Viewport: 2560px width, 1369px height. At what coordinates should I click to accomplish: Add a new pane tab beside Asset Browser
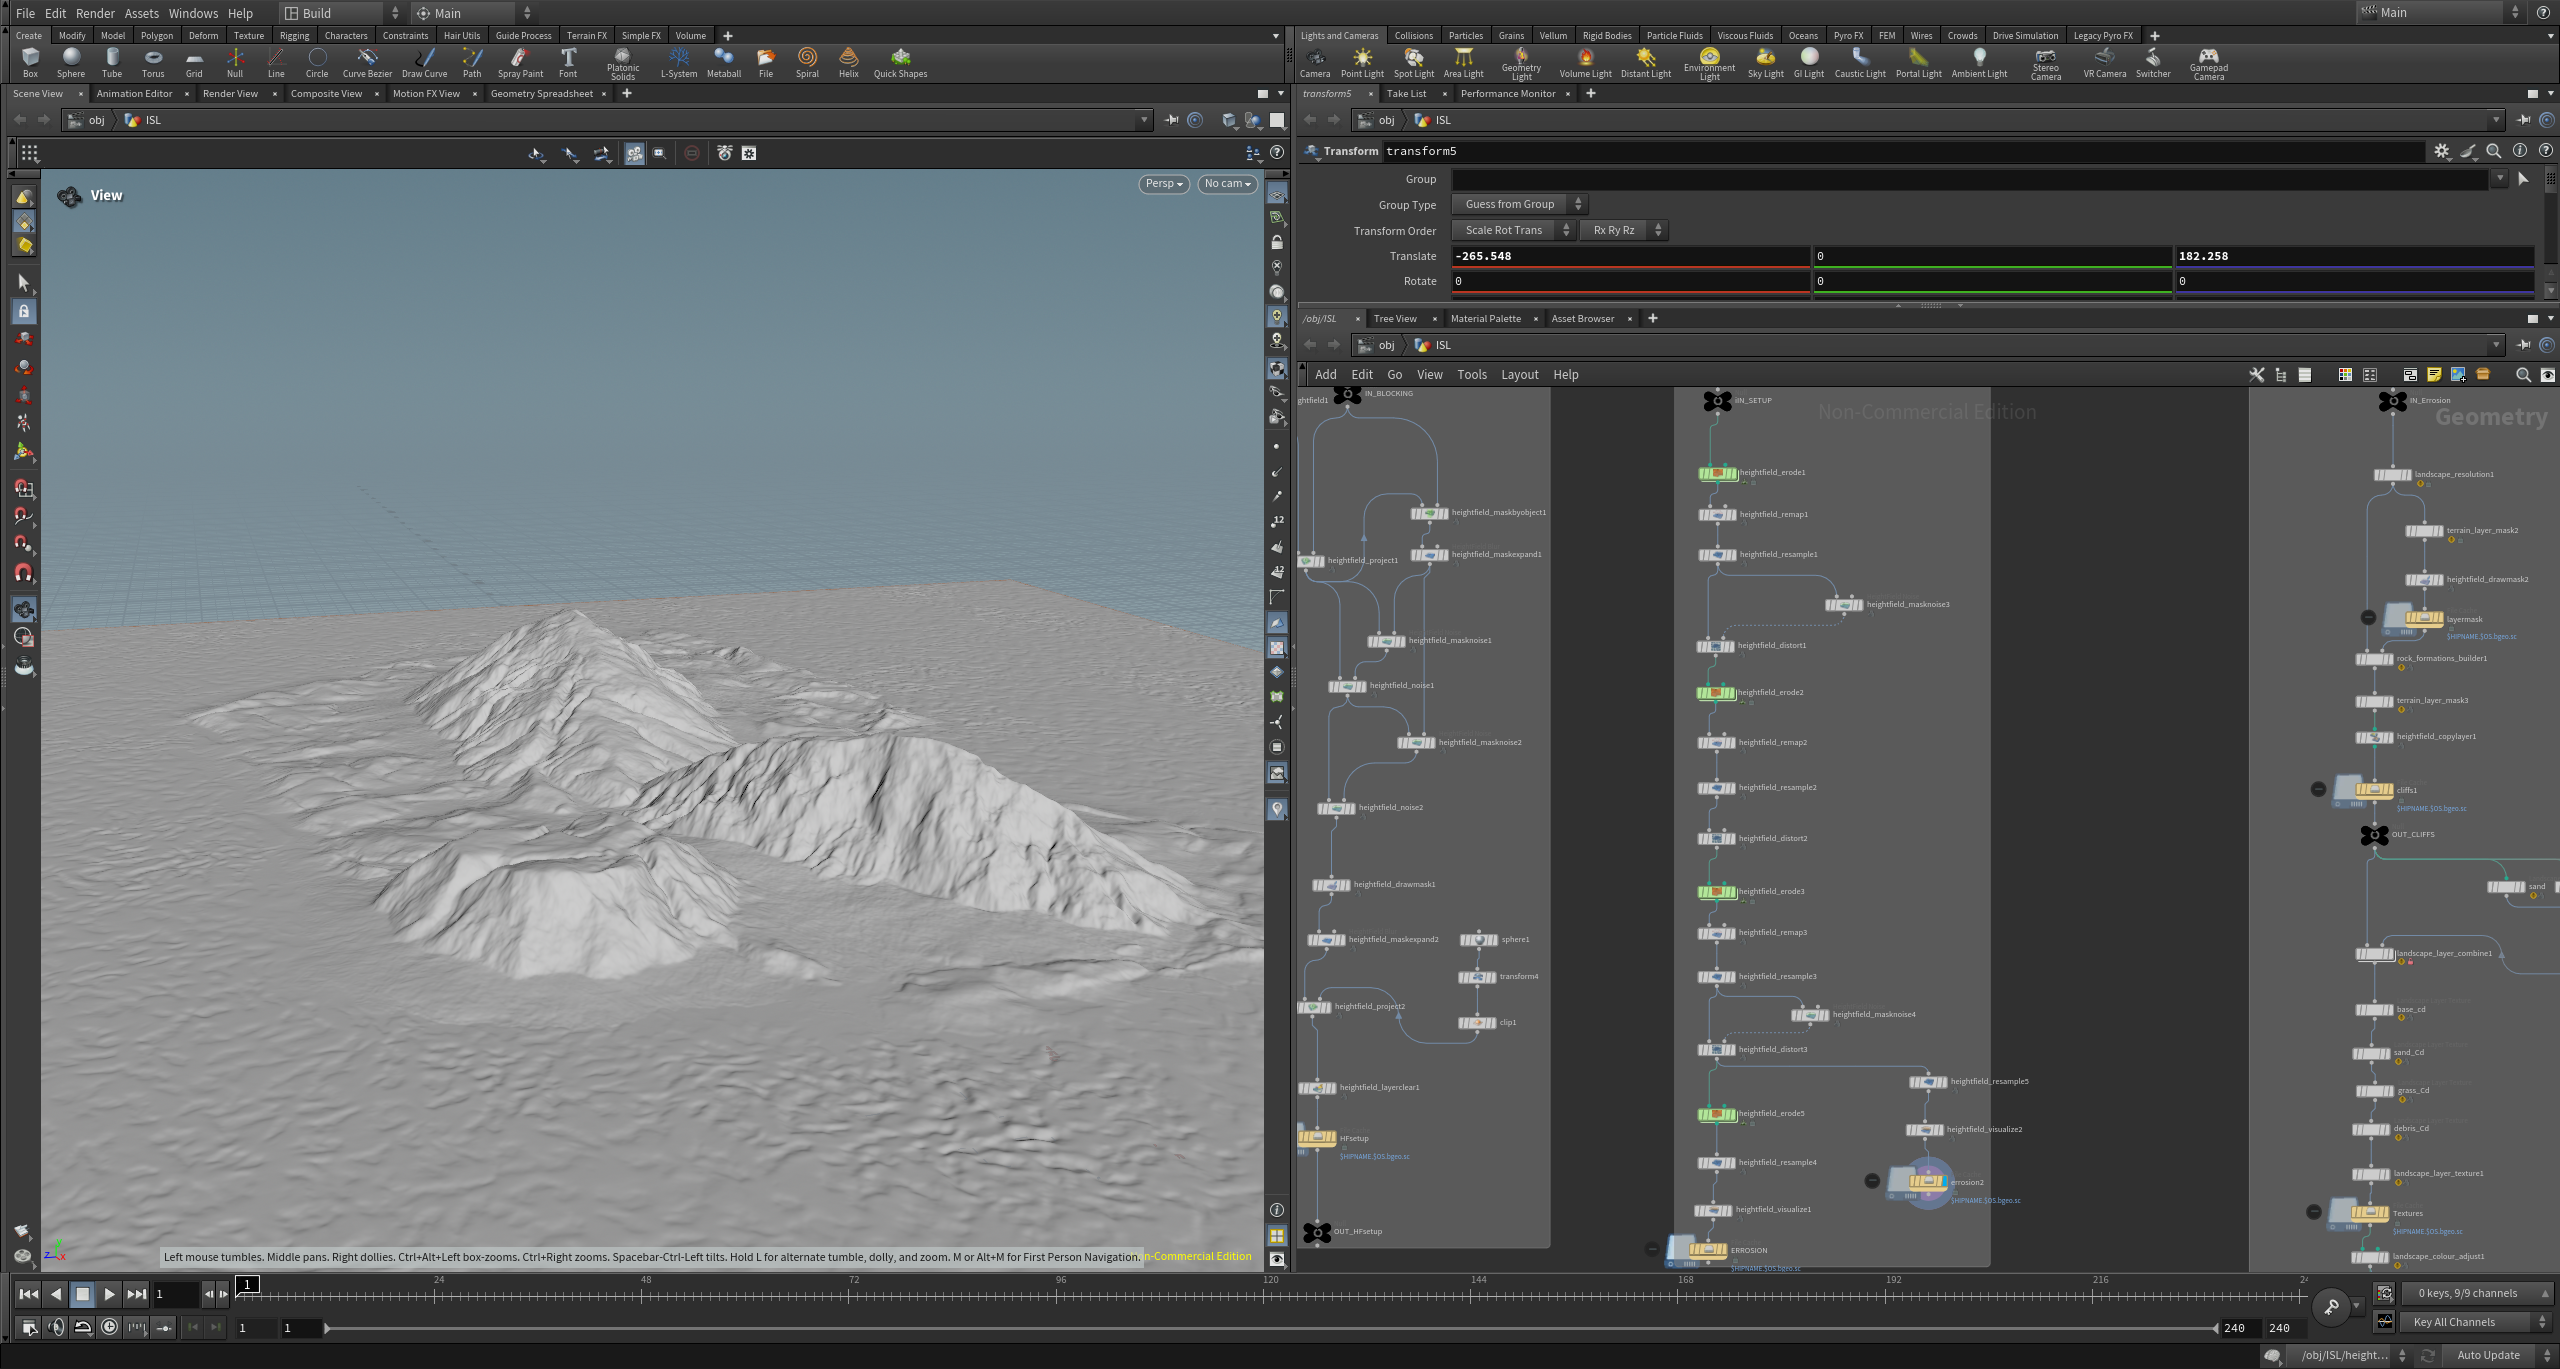pyautogui.click(x=1653, y=319)
